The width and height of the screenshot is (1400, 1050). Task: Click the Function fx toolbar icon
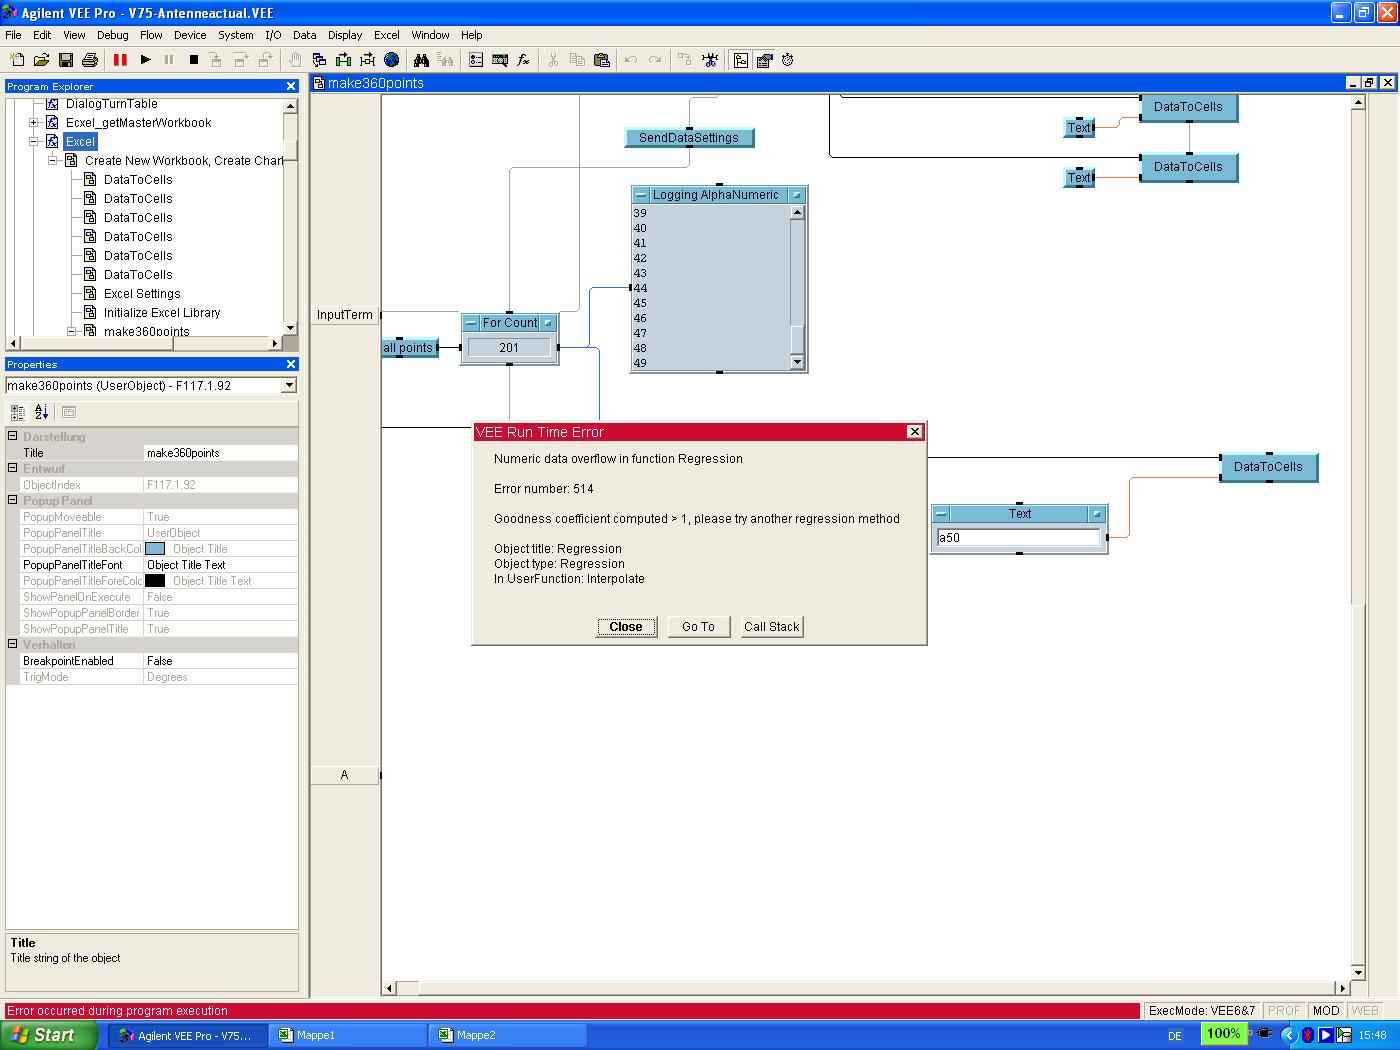tap(523, 60)
